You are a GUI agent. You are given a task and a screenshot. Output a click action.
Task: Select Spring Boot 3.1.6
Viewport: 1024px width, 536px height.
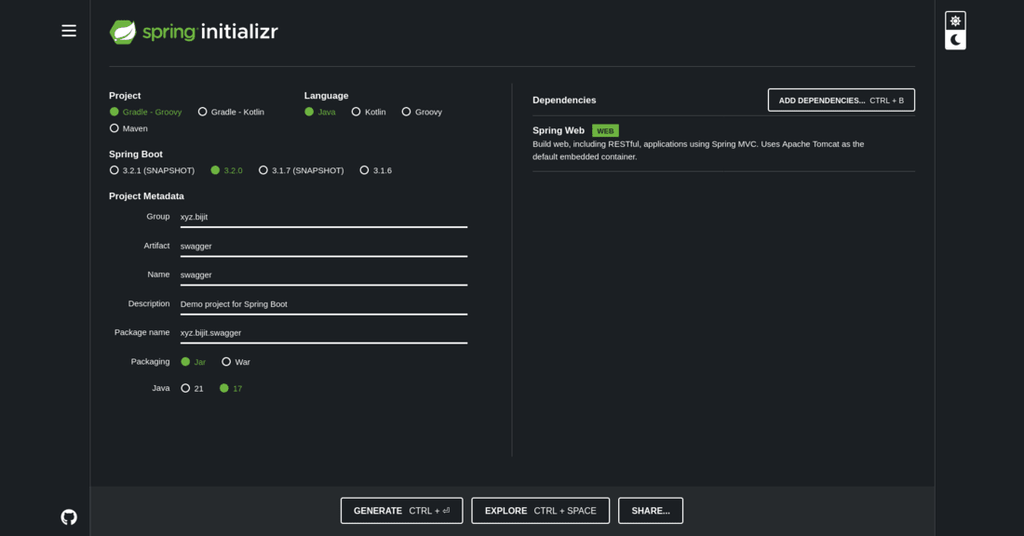pos(376,170)
